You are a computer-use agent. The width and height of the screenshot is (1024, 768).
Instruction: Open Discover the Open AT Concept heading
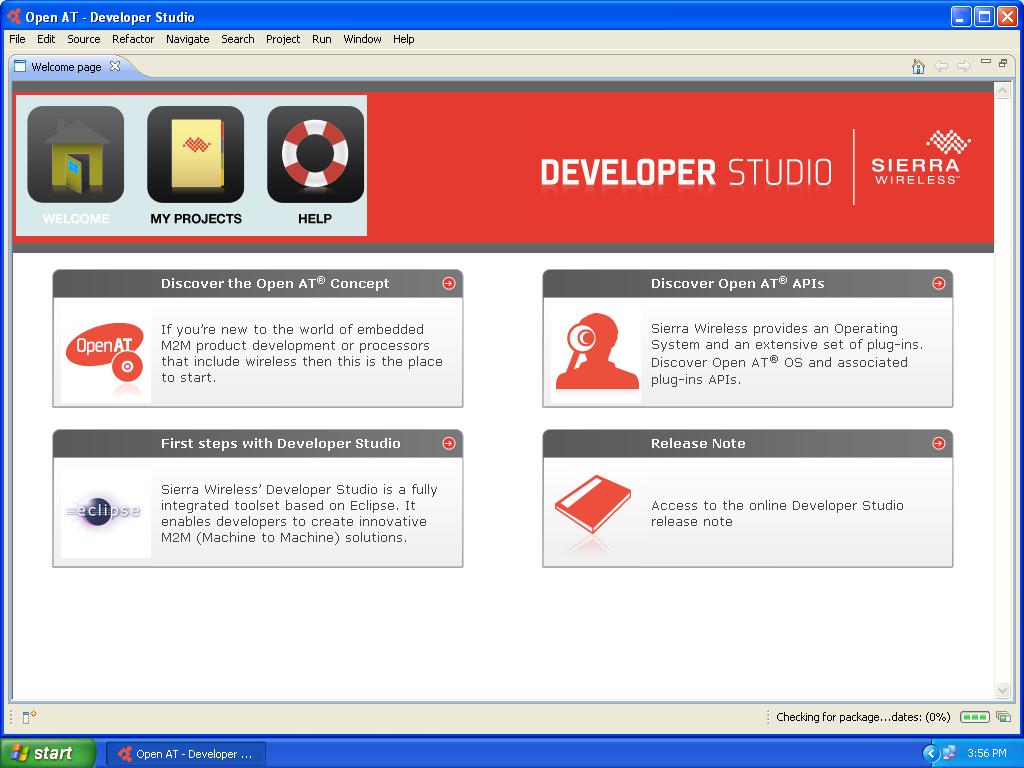275,283
